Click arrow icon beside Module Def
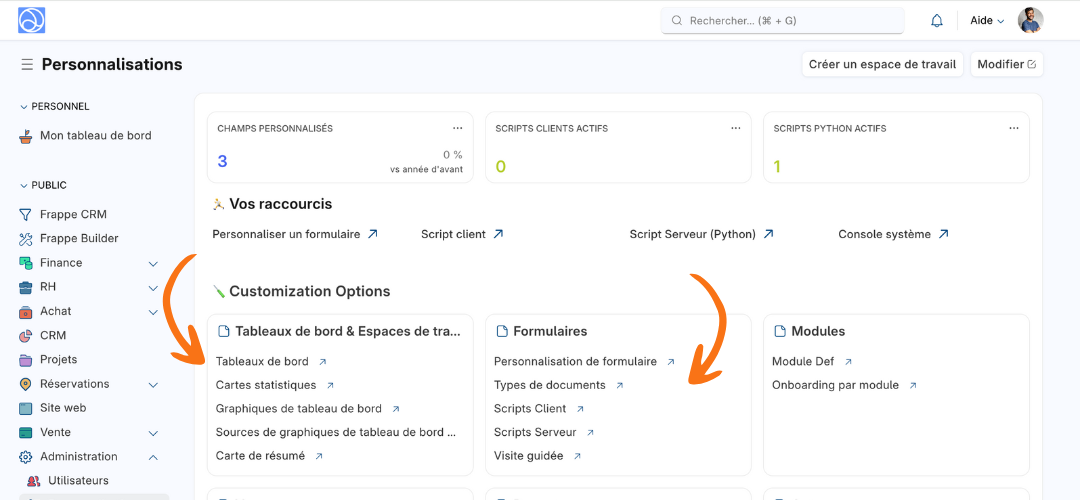This screenshot has width=1080, height=500. point(849,362)
